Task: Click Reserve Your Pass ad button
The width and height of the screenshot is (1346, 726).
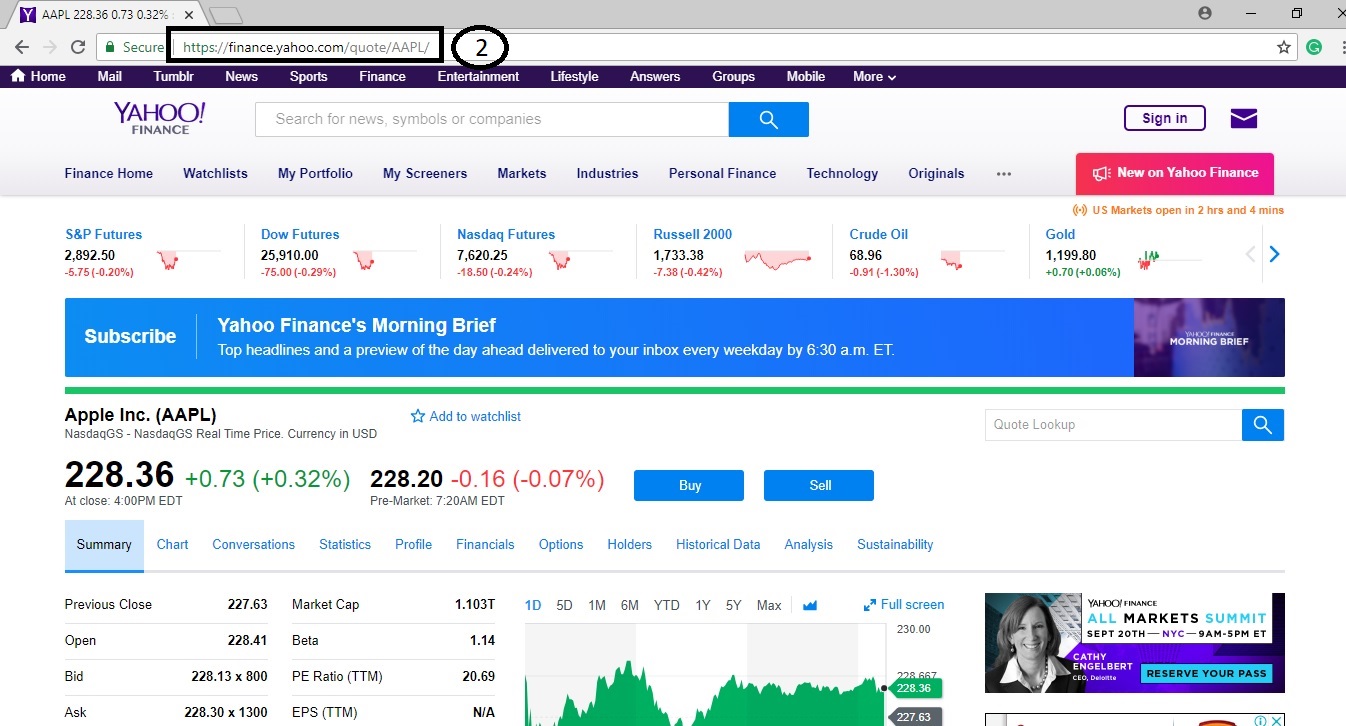Action: pos(1206,673)
